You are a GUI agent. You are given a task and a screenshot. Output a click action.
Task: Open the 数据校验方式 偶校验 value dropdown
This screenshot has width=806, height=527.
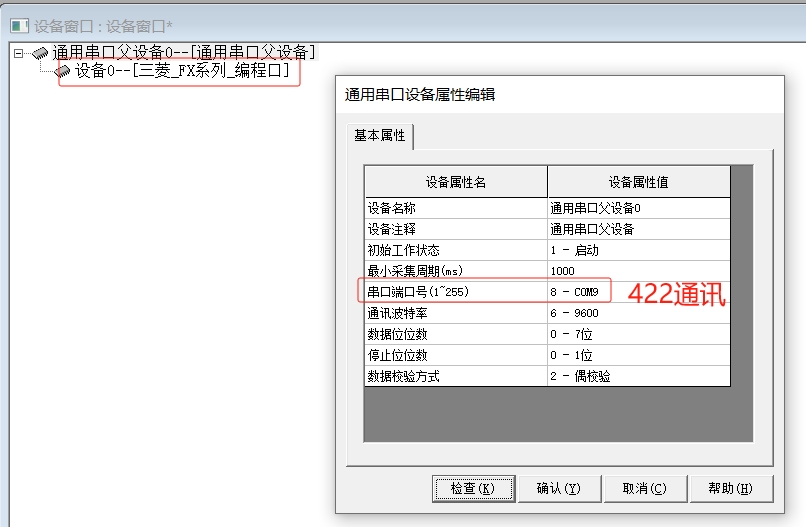(638, 376)
